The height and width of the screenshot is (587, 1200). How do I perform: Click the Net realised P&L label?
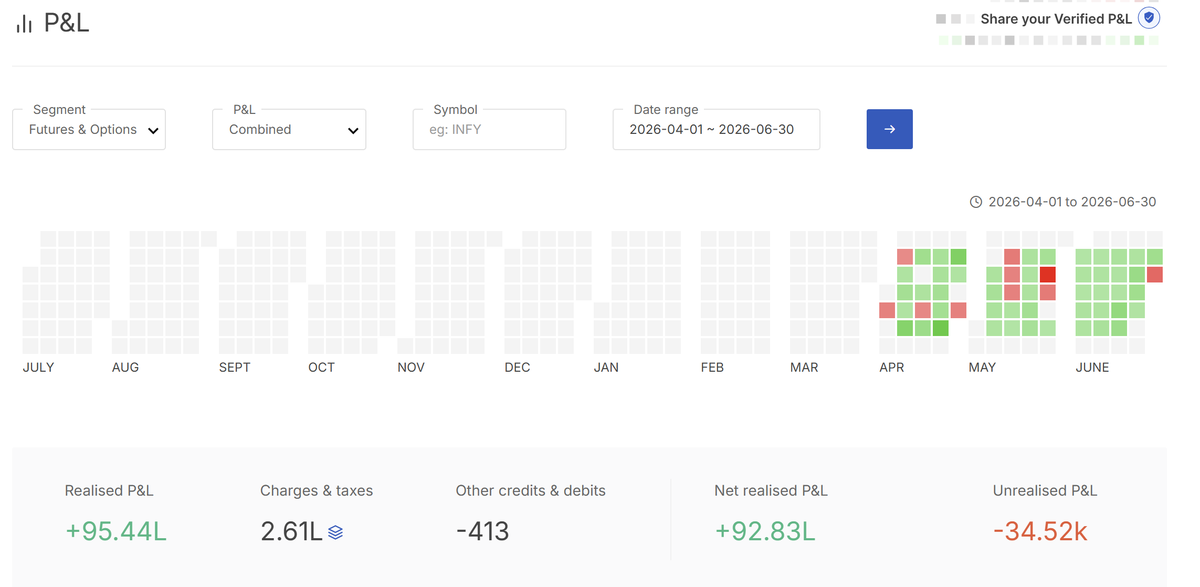[x=771, y=490]
